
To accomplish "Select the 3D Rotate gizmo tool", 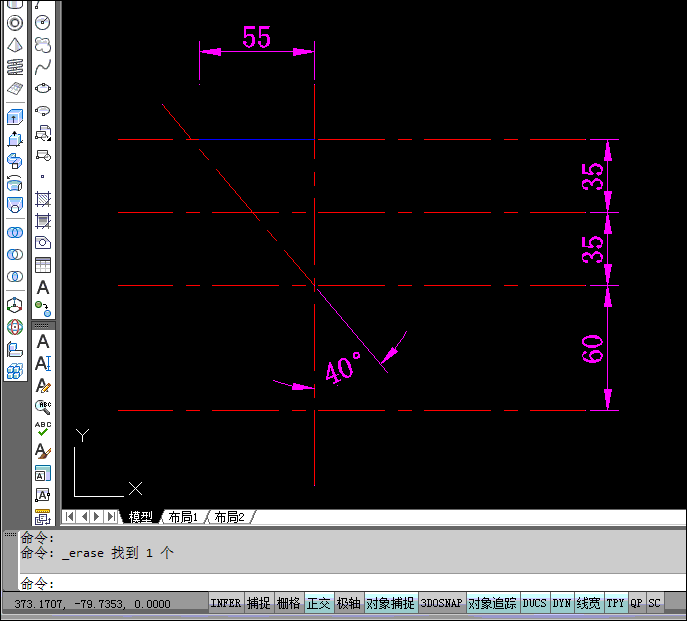I will [x=15, y=327].
